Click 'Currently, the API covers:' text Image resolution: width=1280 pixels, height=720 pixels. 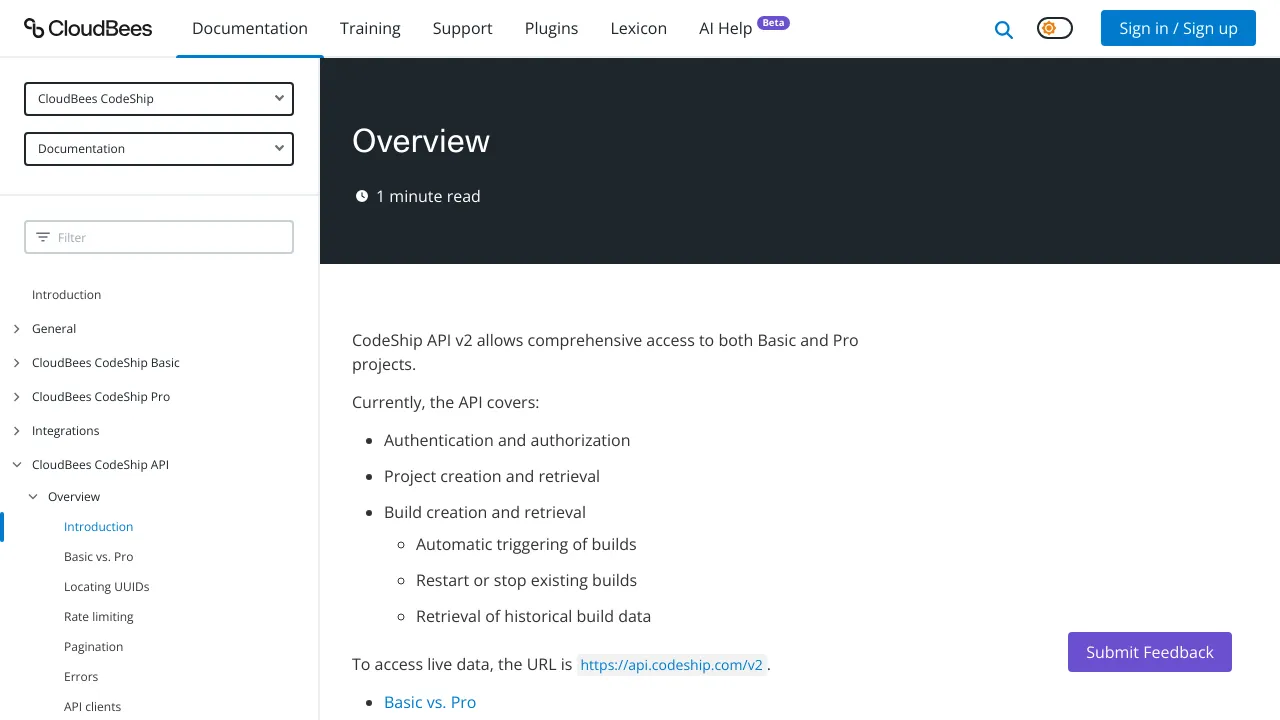click(x=445, y=403)
